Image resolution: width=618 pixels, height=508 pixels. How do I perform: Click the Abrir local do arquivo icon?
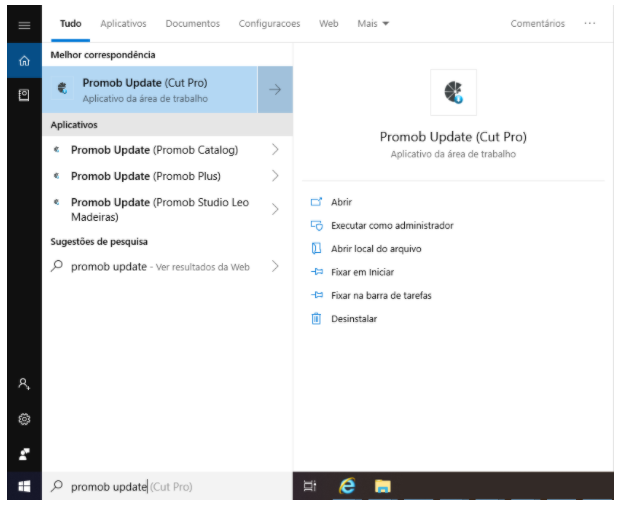click(316, 248)
